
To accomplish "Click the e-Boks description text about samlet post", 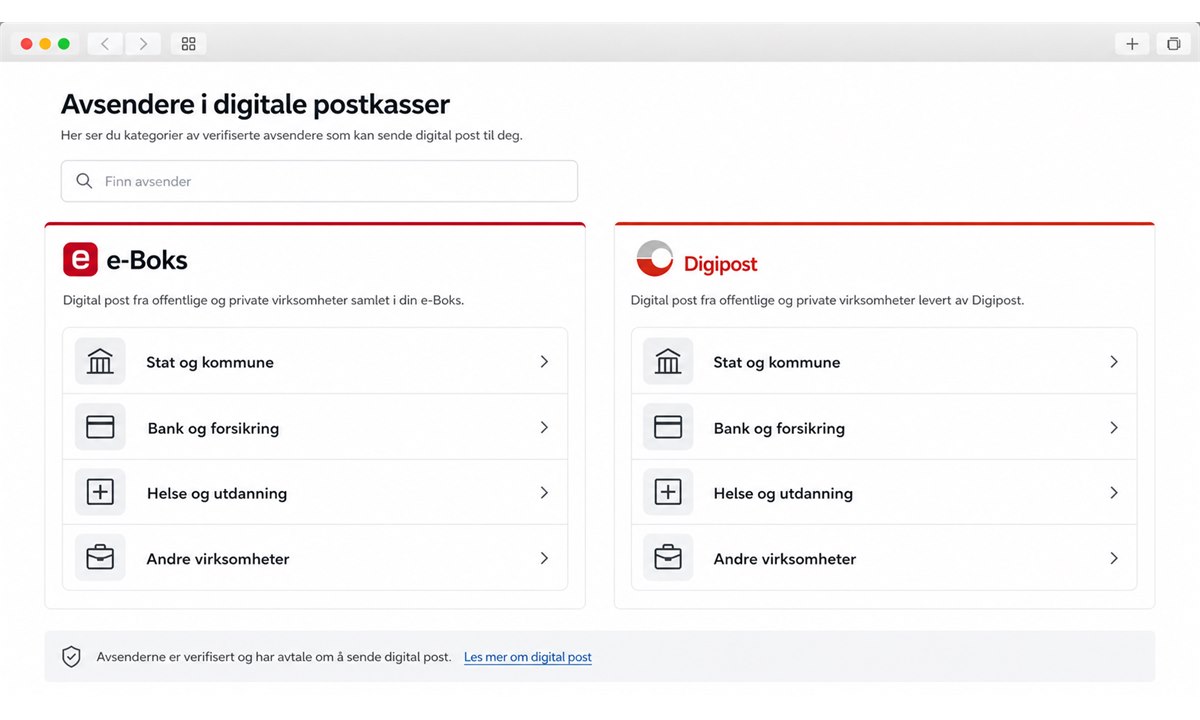I will point(263,300).
